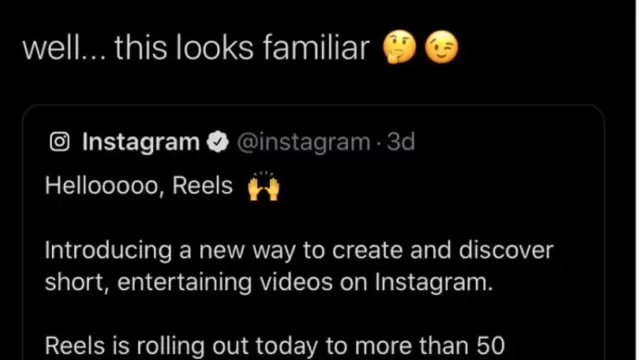Open the Instagram display name profile

[x=141, y=142]
